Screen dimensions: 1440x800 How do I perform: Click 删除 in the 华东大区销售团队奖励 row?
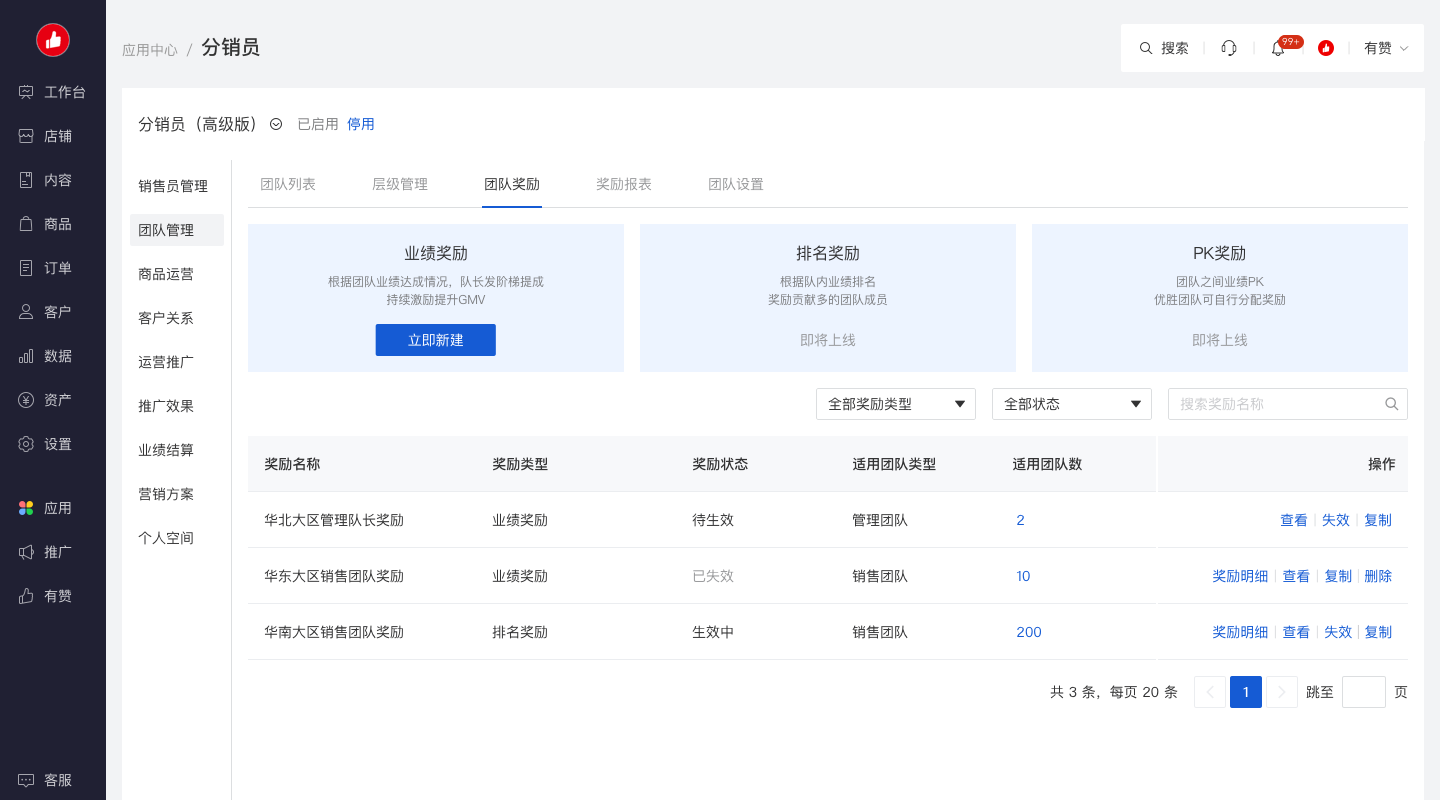(x=1378, y=576)
